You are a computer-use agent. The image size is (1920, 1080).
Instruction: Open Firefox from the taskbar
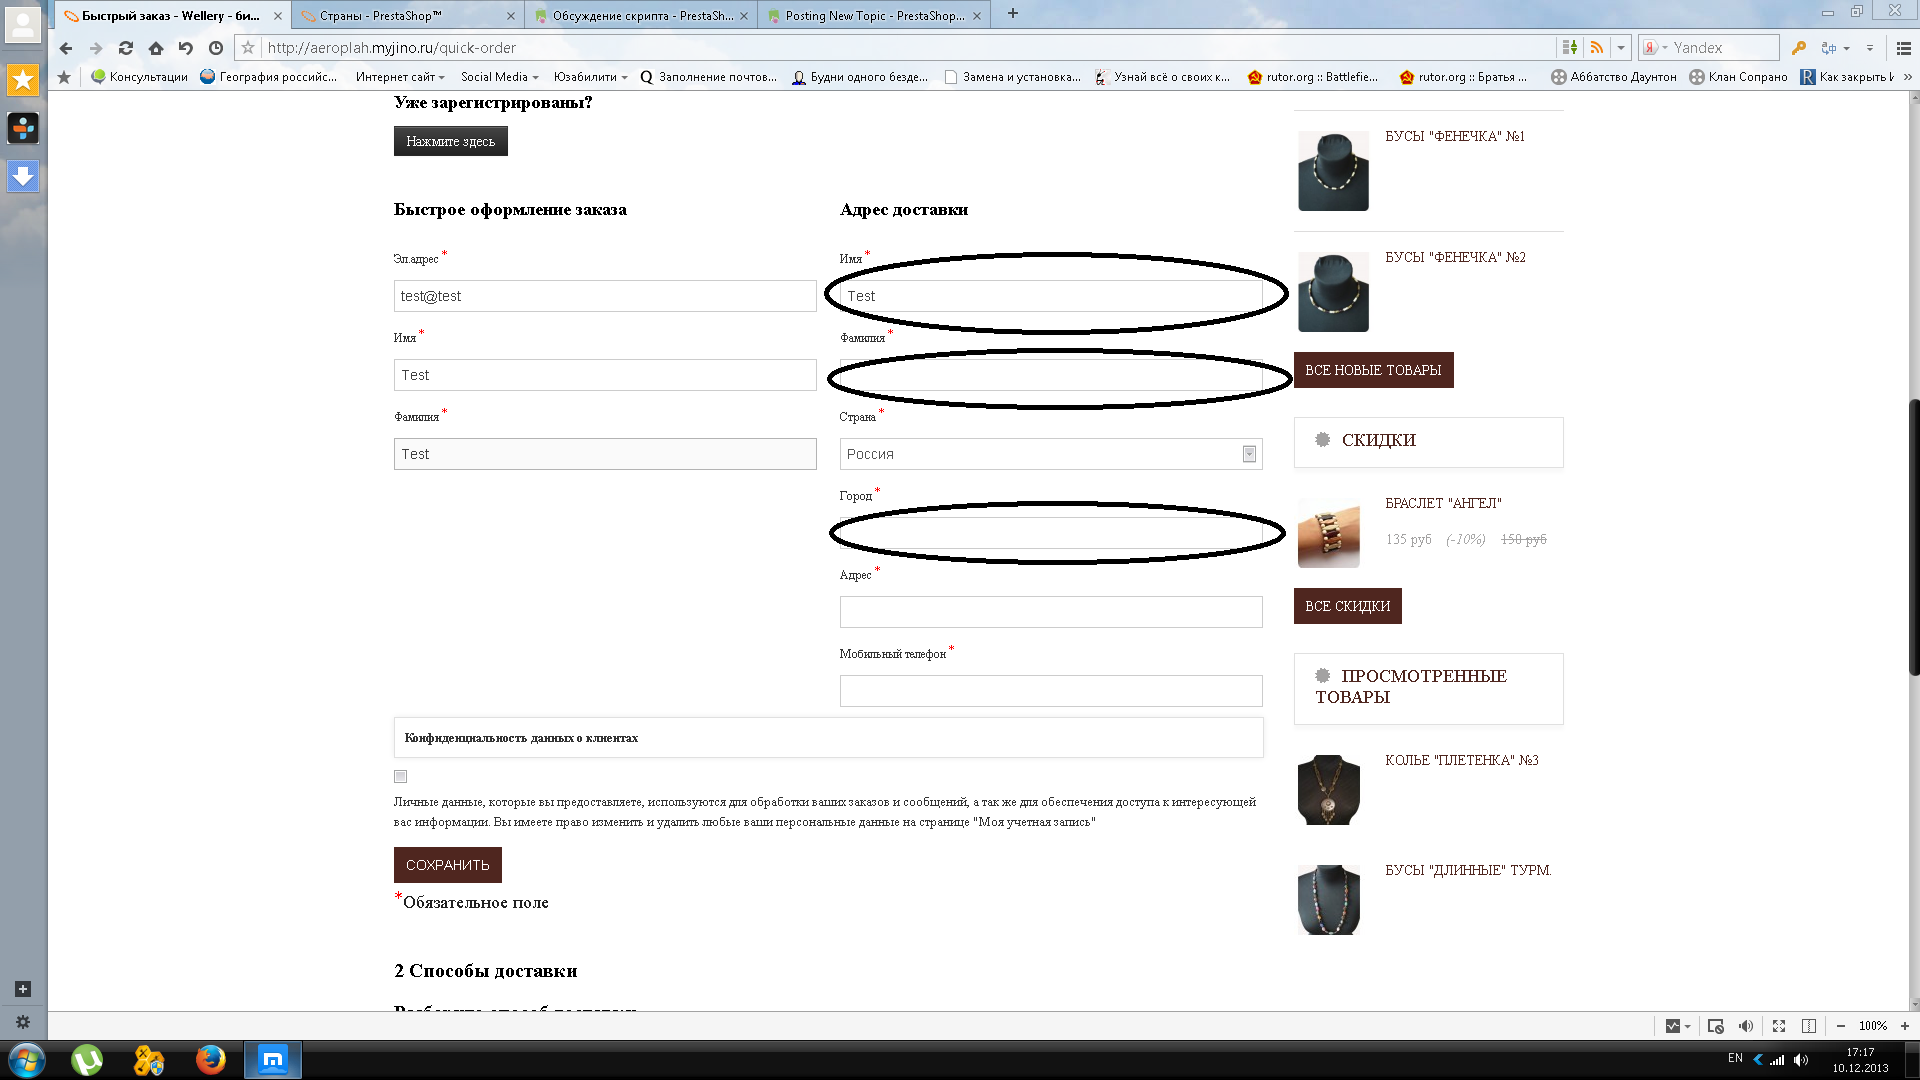point(210,1059)
